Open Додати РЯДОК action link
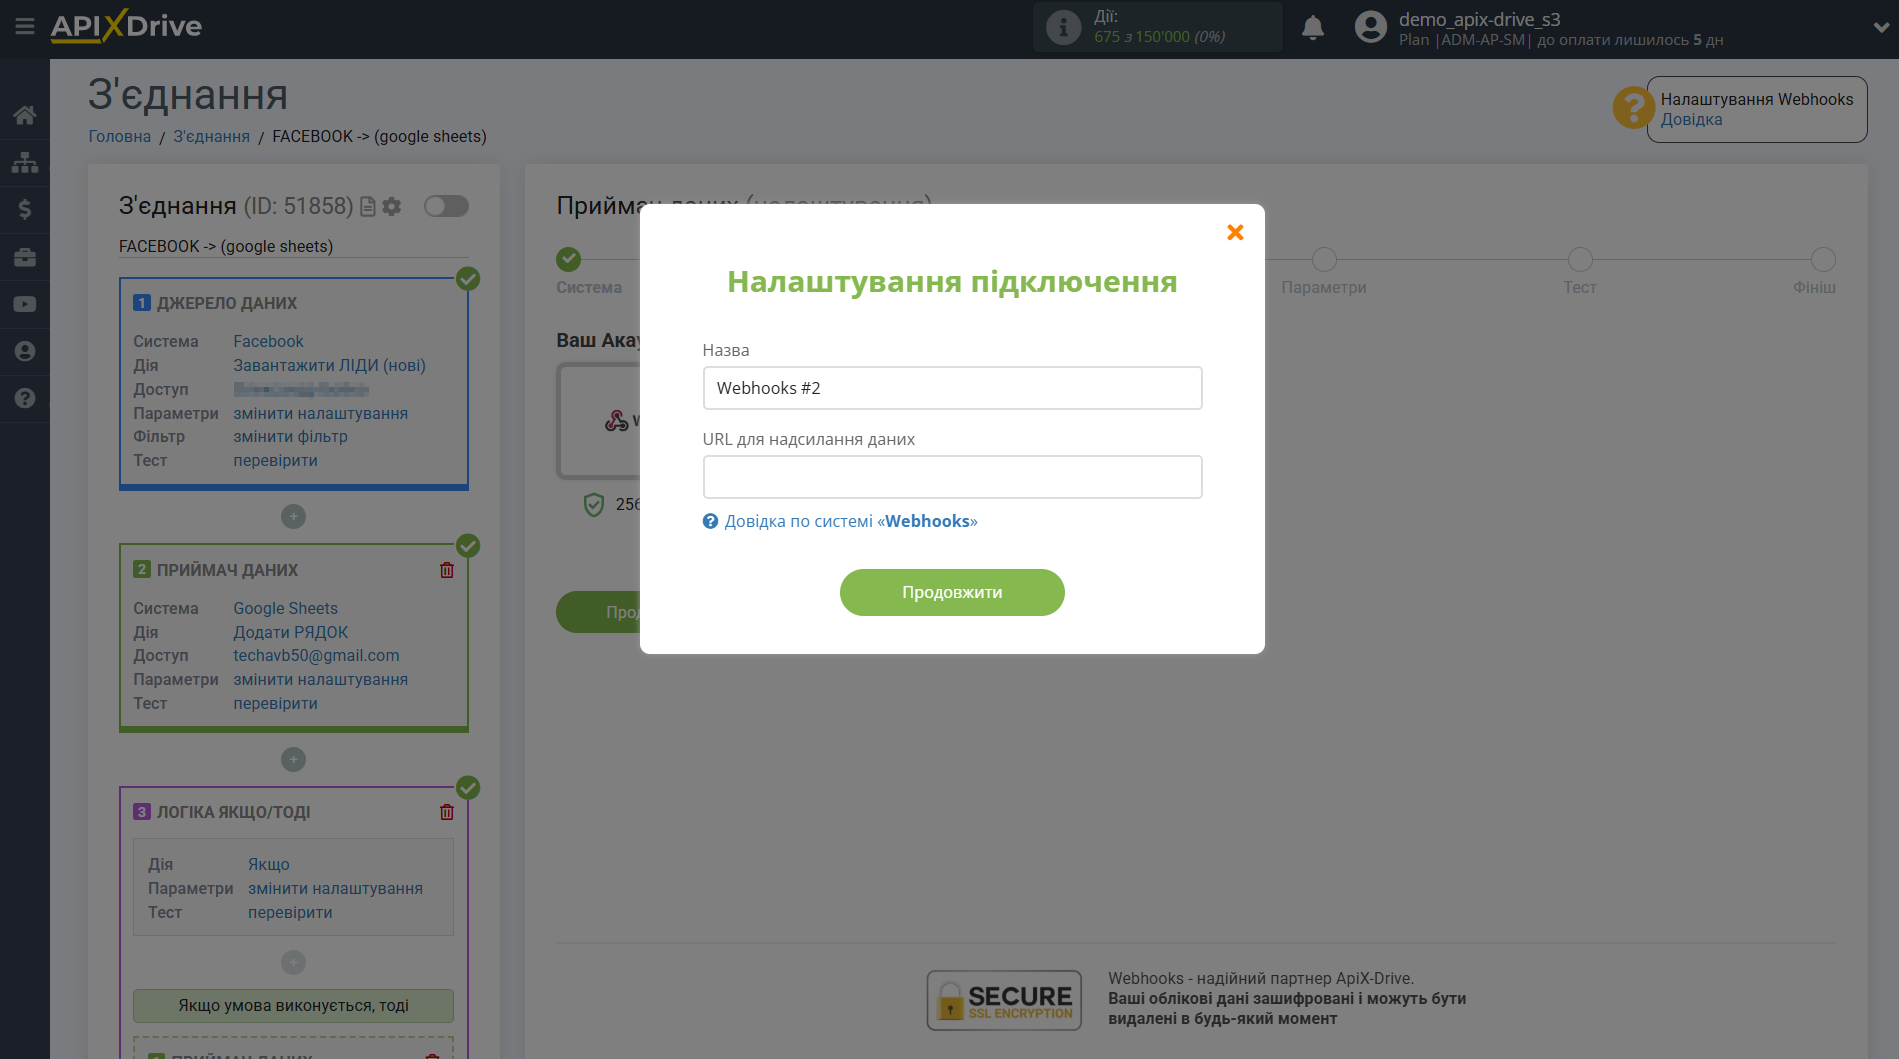This screenshot has height=1059, width=1899. [x=290, y=632]
